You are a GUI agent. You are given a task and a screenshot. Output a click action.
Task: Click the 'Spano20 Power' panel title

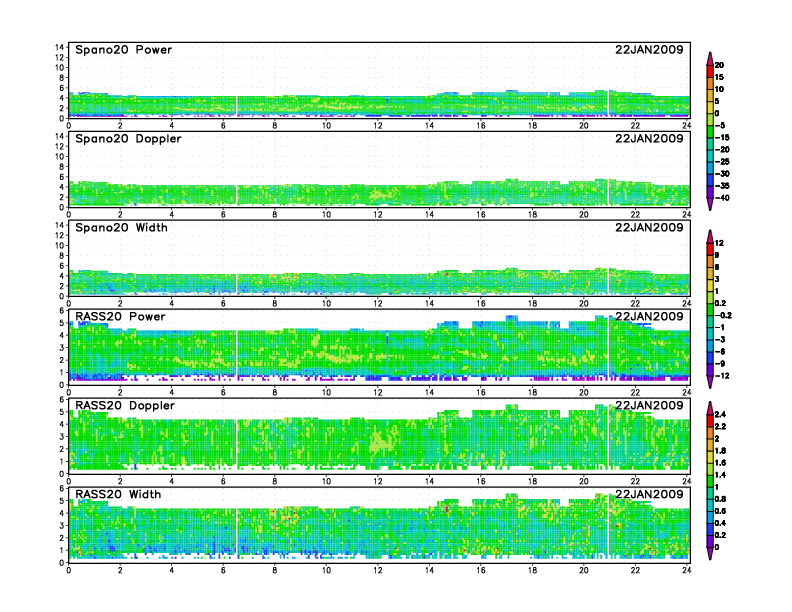point(123,49)
